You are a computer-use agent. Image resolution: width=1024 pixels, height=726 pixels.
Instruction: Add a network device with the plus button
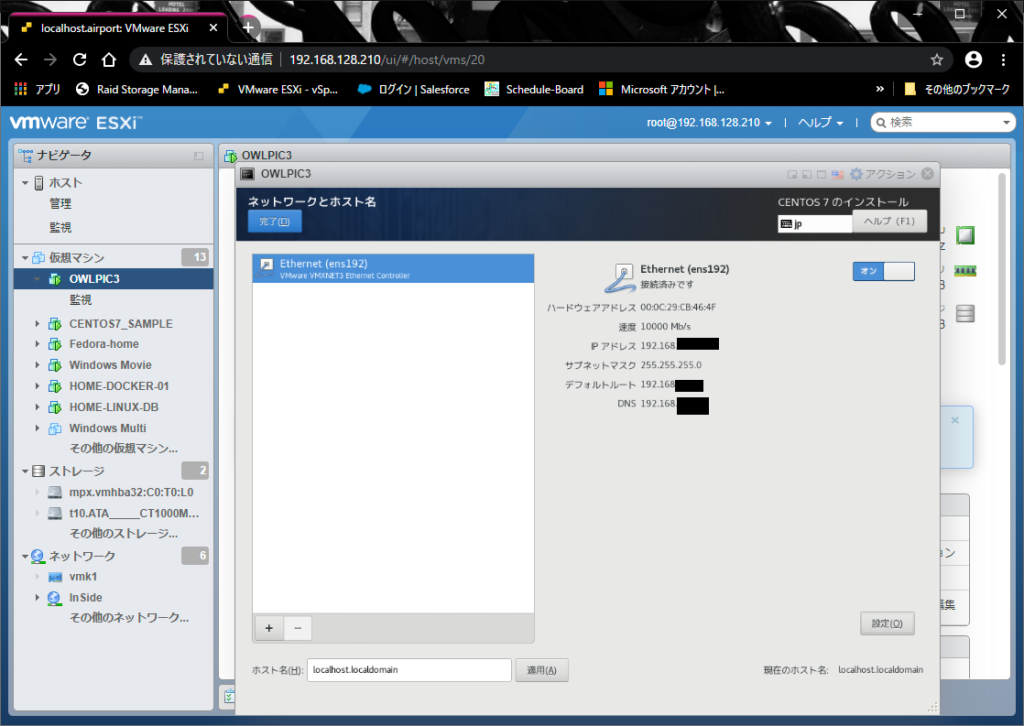[x=269, y=628]
